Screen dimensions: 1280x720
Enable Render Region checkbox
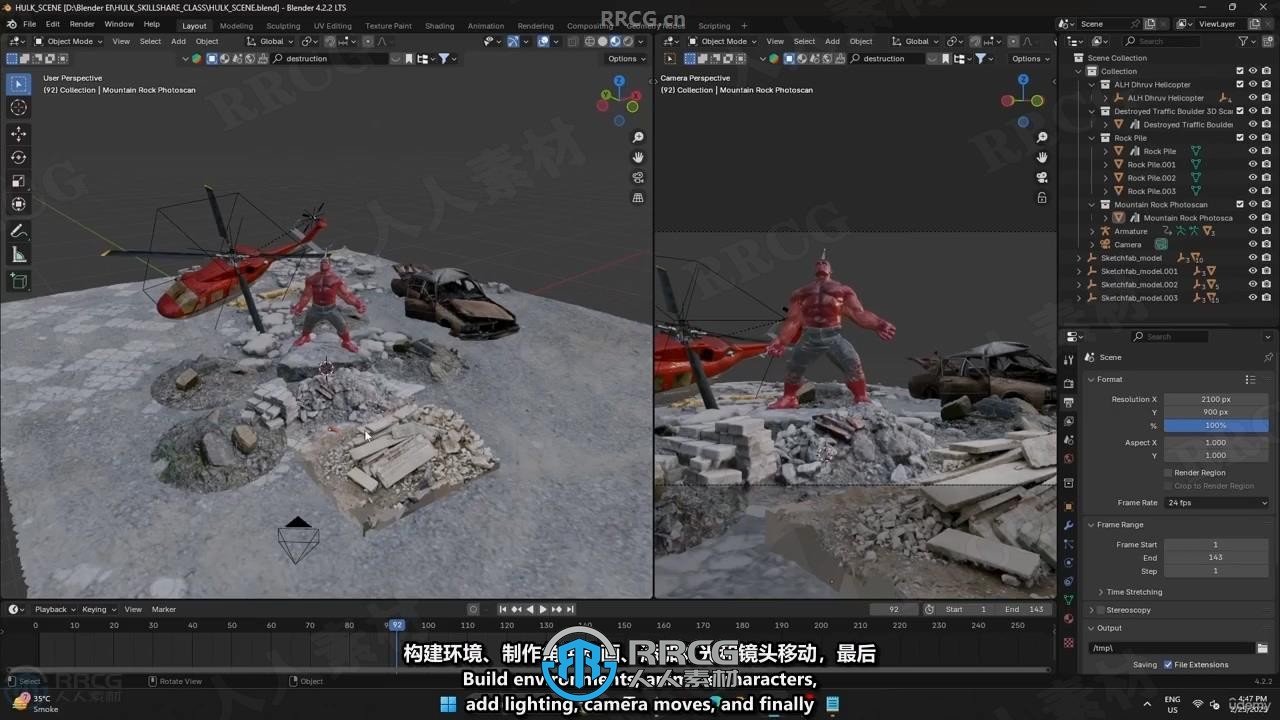tap(1168, 472)
